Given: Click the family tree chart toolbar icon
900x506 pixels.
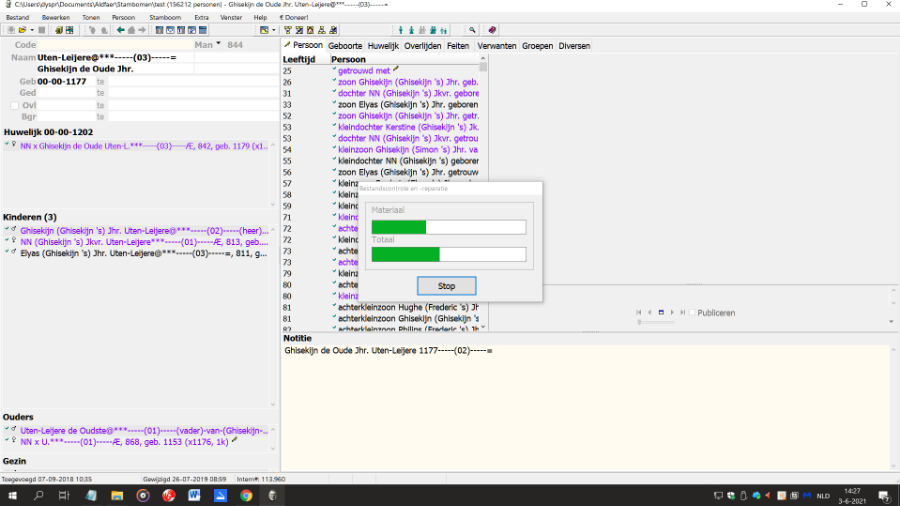Looking at the screenshot, I should click(x=287, y=30).
